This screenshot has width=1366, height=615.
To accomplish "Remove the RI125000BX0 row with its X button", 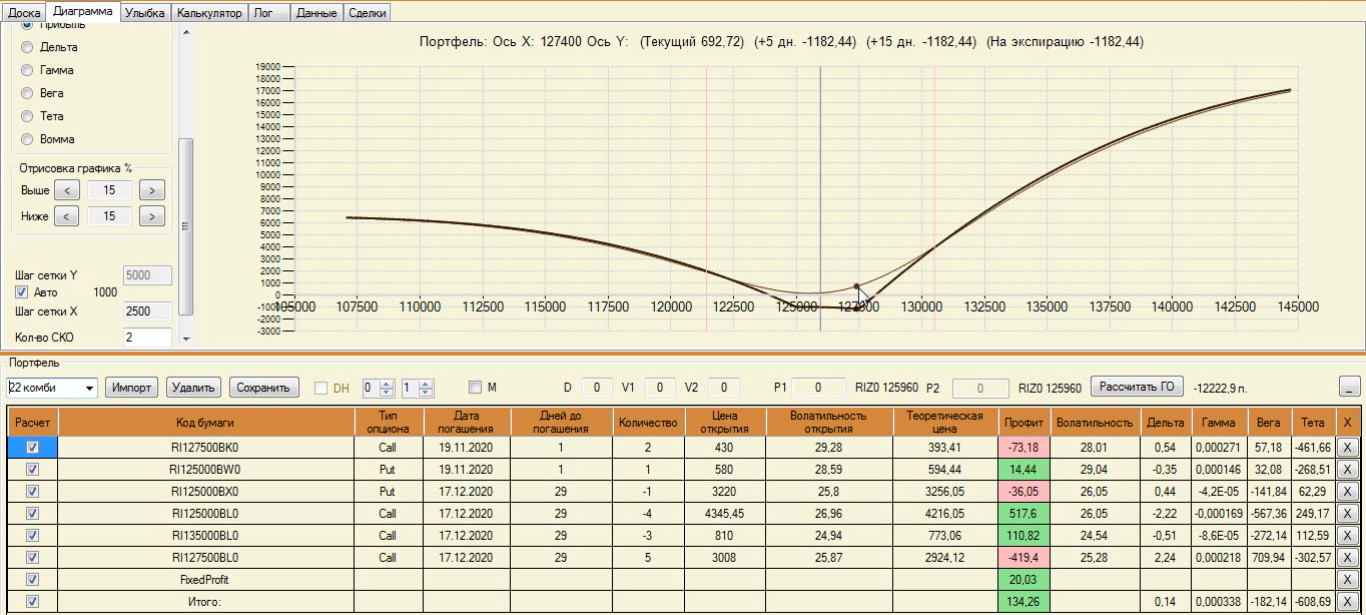I will point(1346,491).
